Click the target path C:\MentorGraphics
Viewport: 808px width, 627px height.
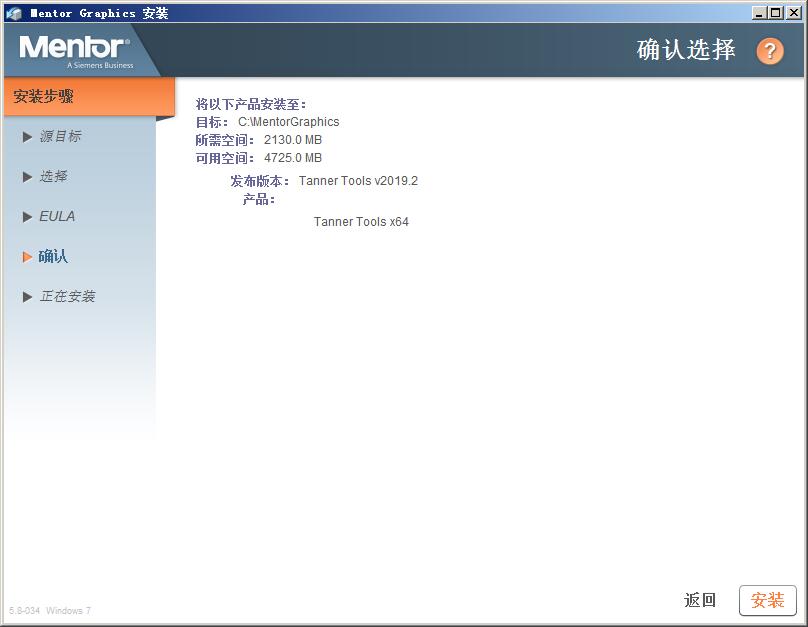[289, 122]
